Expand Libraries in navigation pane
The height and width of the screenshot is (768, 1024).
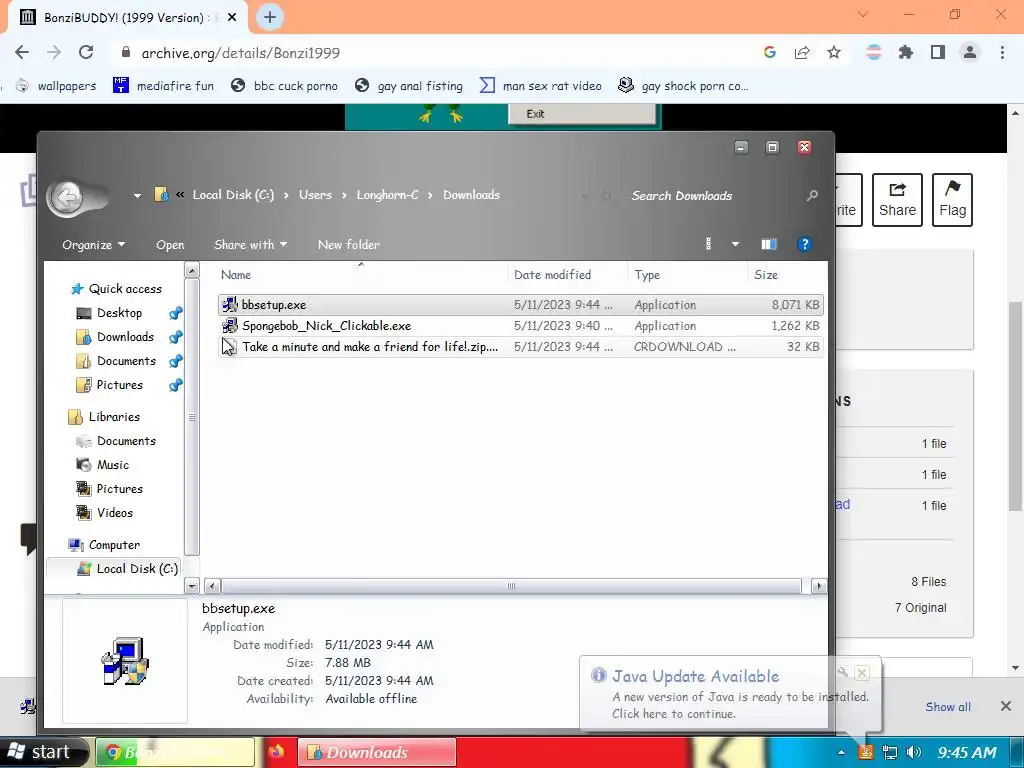[104, 417]
